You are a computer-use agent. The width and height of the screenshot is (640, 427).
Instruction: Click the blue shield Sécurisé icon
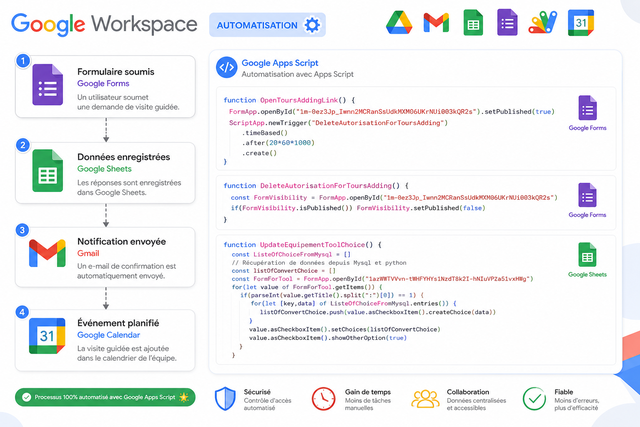[225, 399]
